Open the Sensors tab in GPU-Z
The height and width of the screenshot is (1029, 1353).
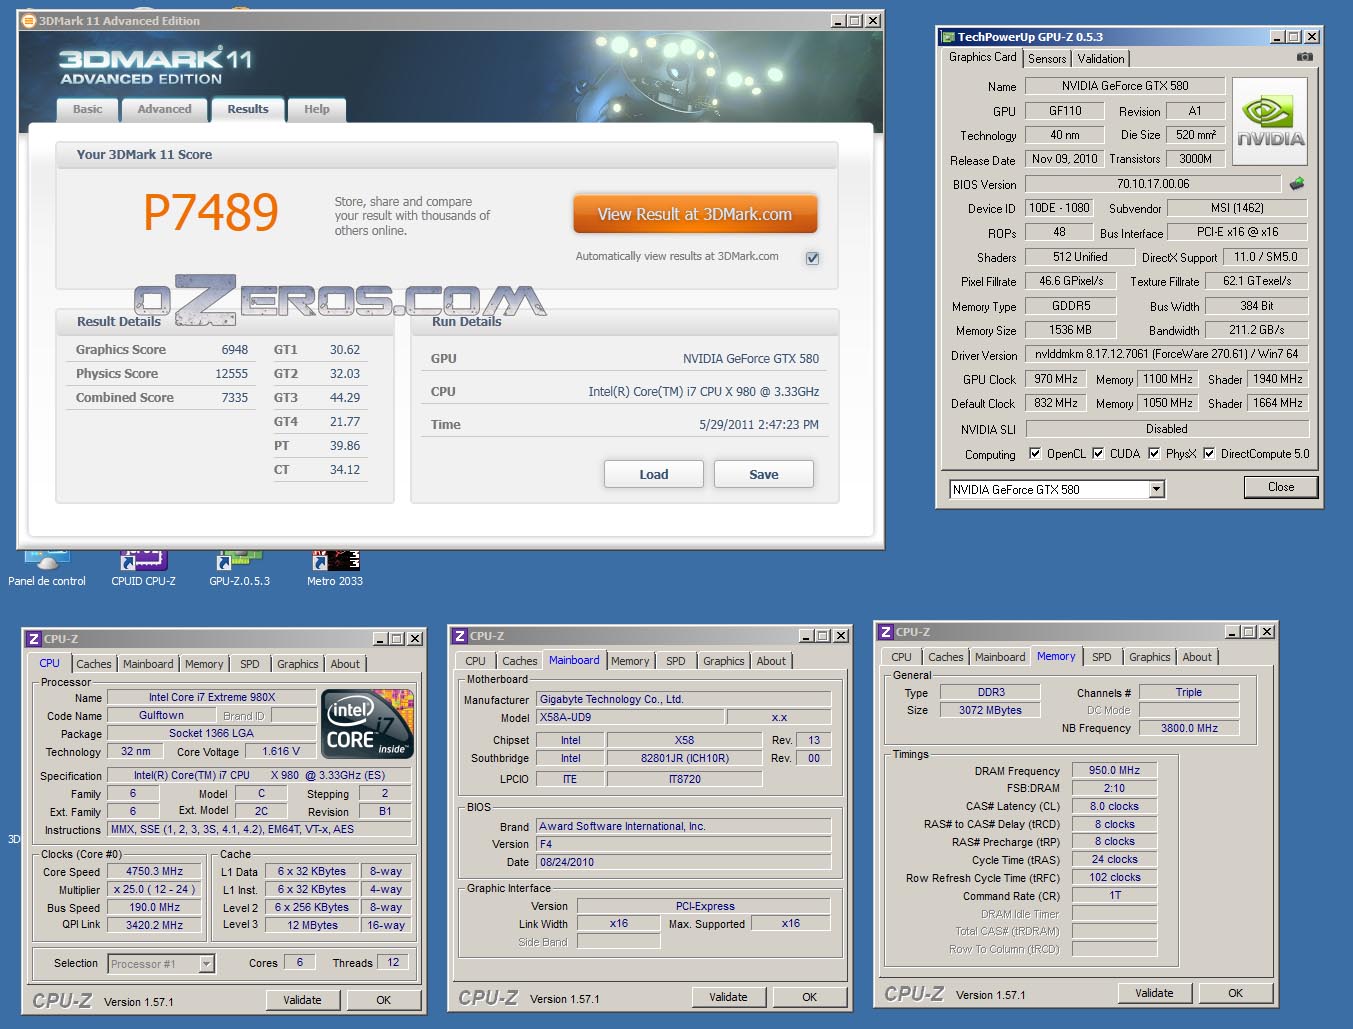tap(1047, 59)
